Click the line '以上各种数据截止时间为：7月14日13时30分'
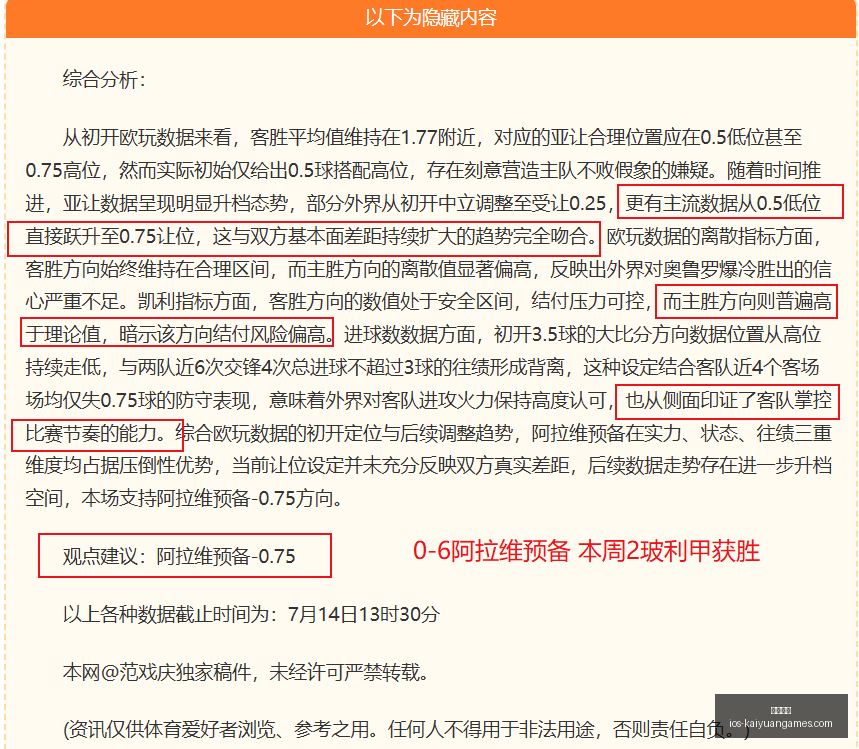The width and height of the screenshot is (859, 749). coord(251,614)
